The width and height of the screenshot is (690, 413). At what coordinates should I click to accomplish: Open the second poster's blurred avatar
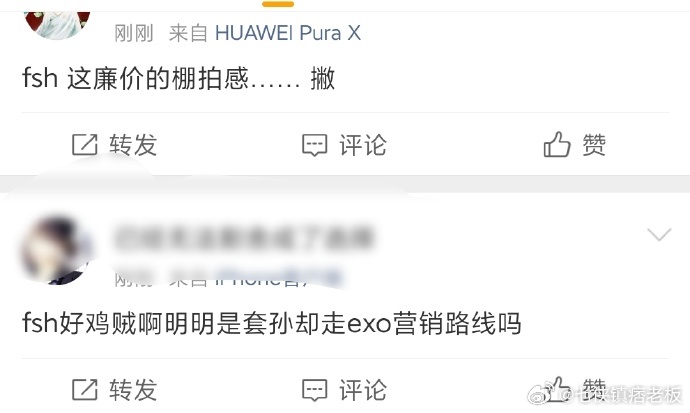tap(56, 249)
